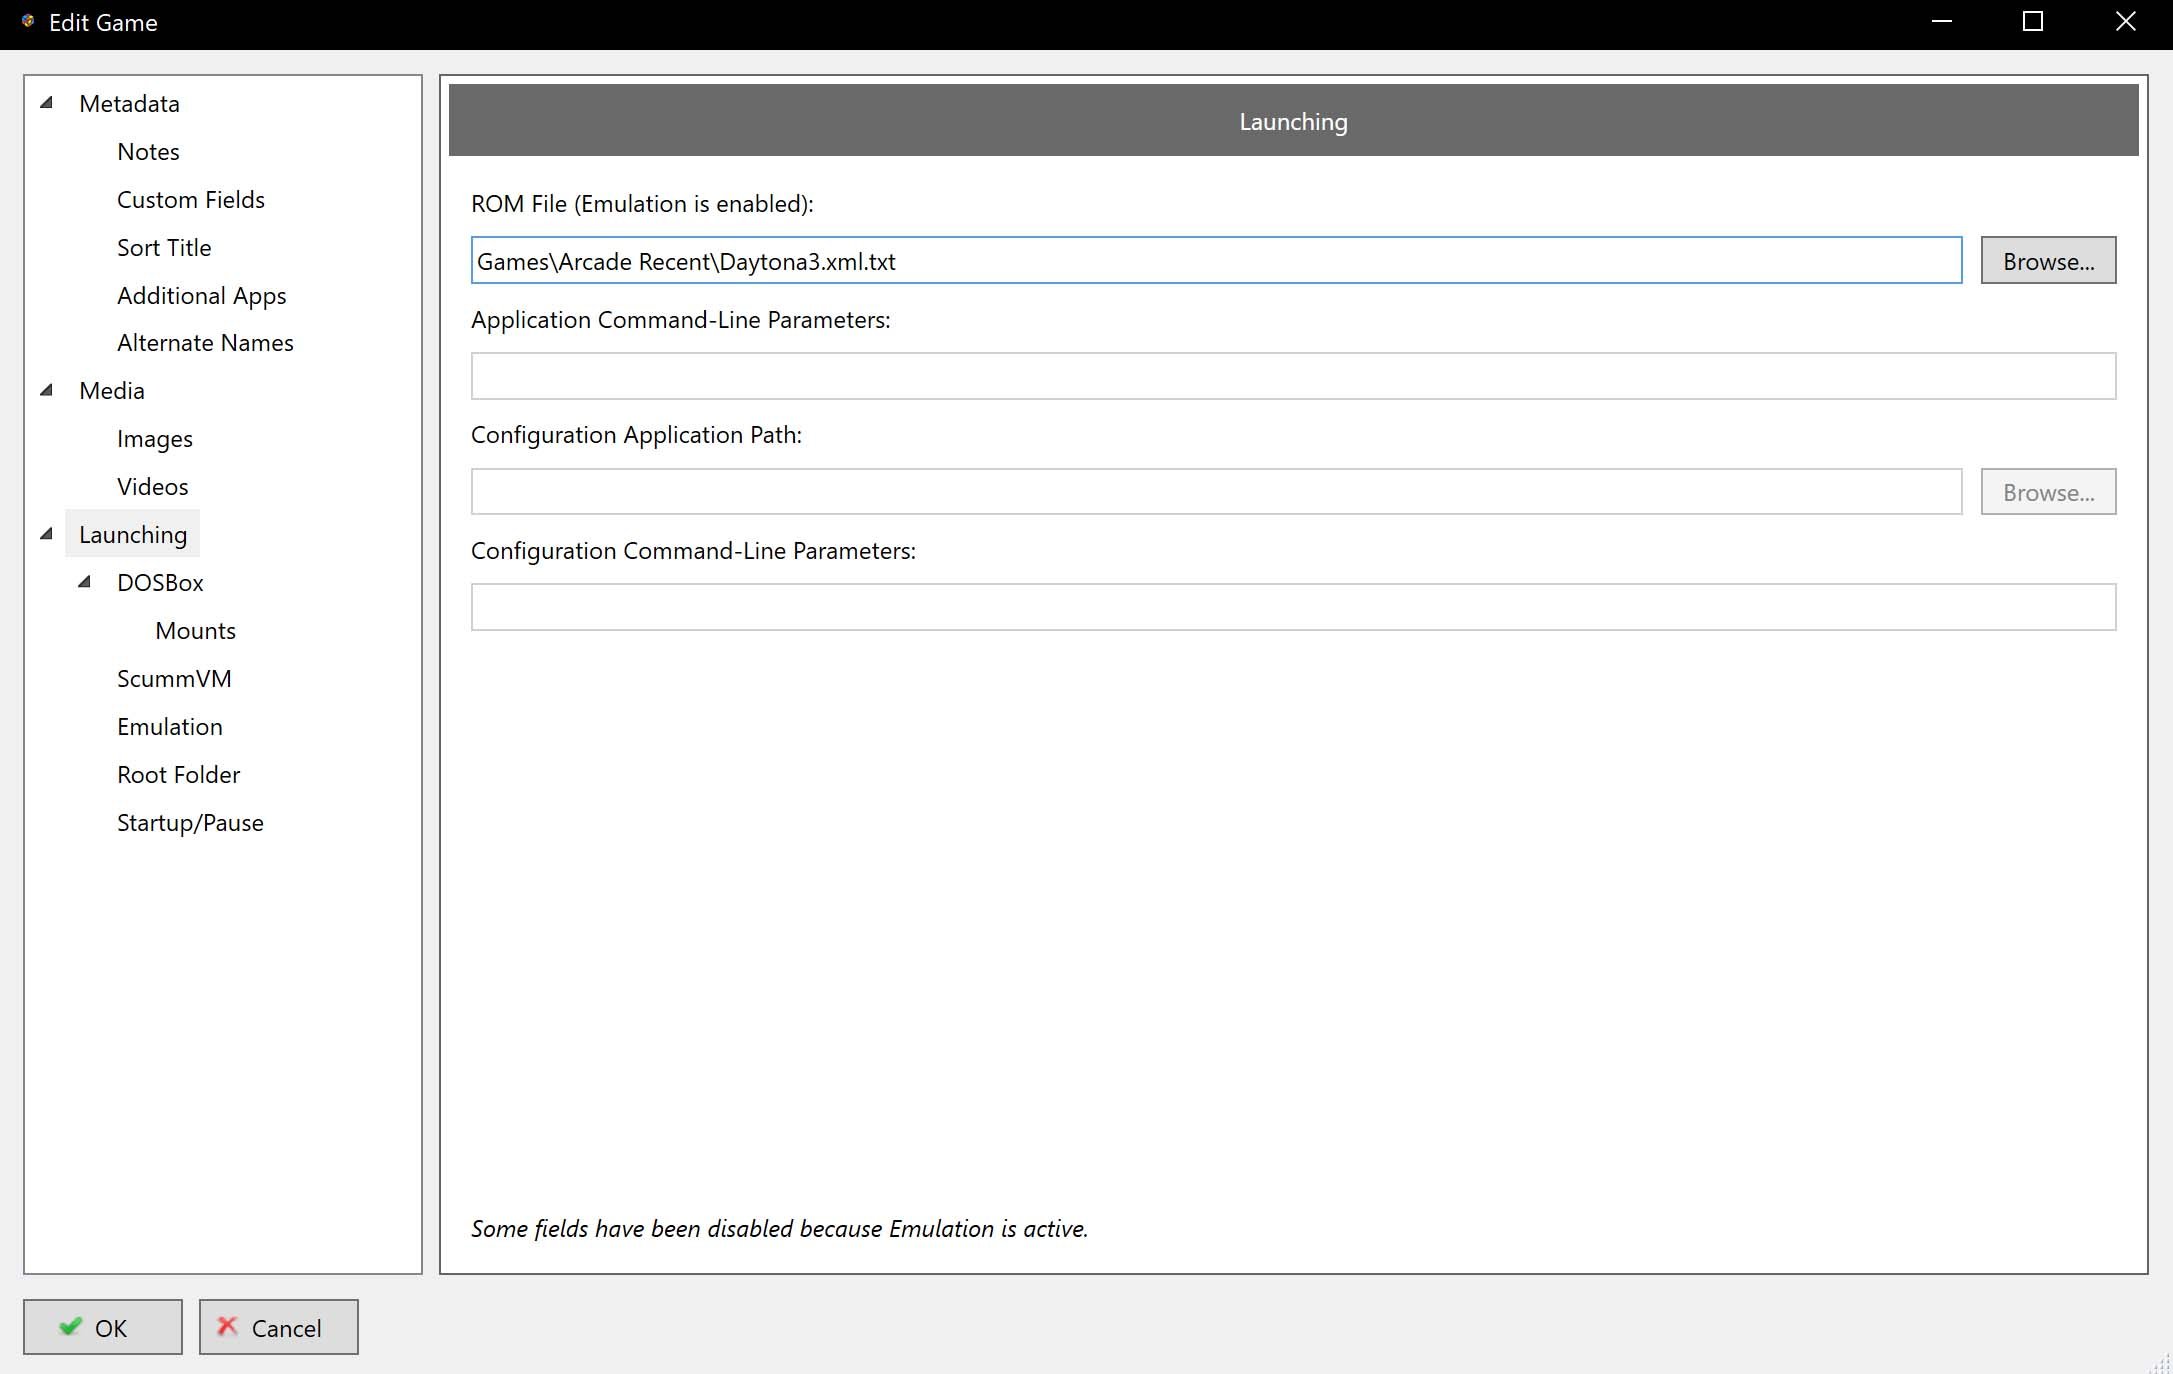Select the Emulation settings item
2173x1374 pixels.
click(x=169, y=727)
